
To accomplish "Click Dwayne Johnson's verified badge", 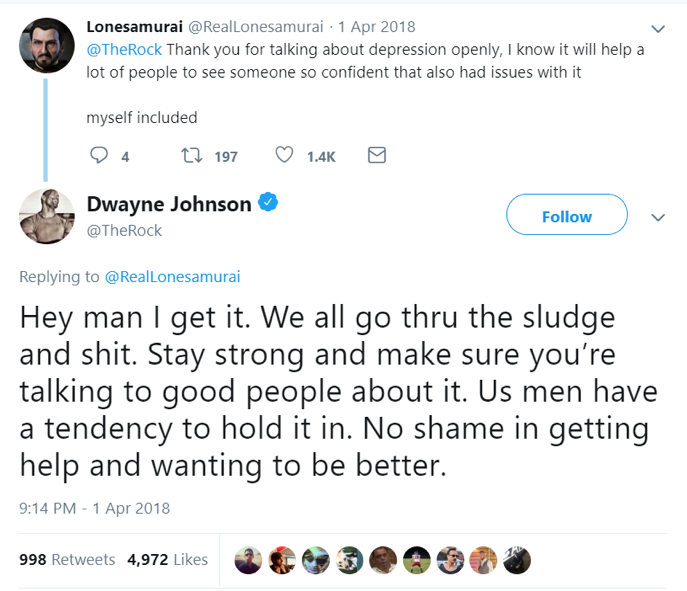I will click(268, 204).
